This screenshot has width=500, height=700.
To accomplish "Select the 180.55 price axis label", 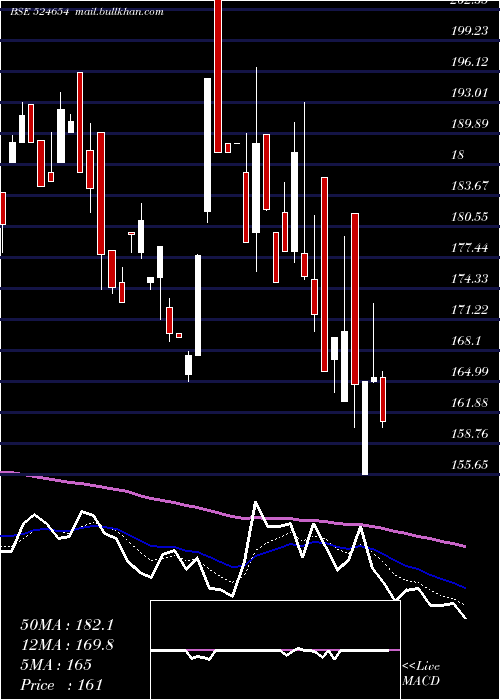I will 470,217.
